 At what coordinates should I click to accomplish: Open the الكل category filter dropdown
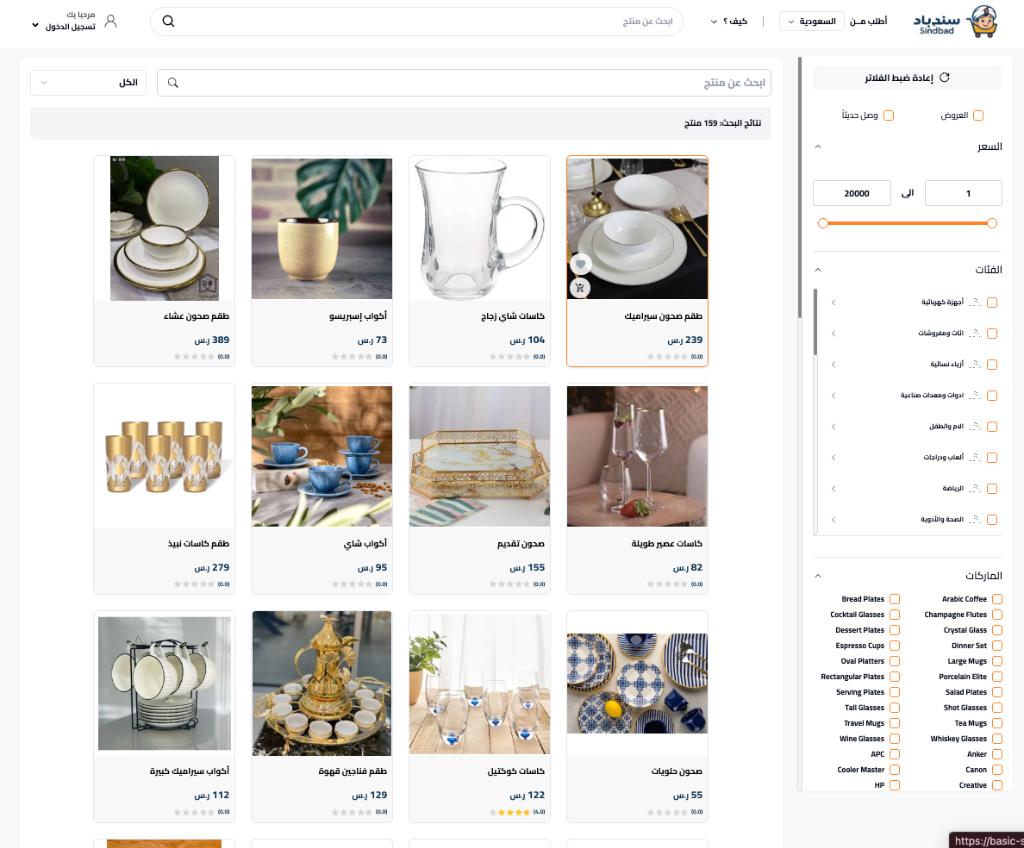pos(88,83)
